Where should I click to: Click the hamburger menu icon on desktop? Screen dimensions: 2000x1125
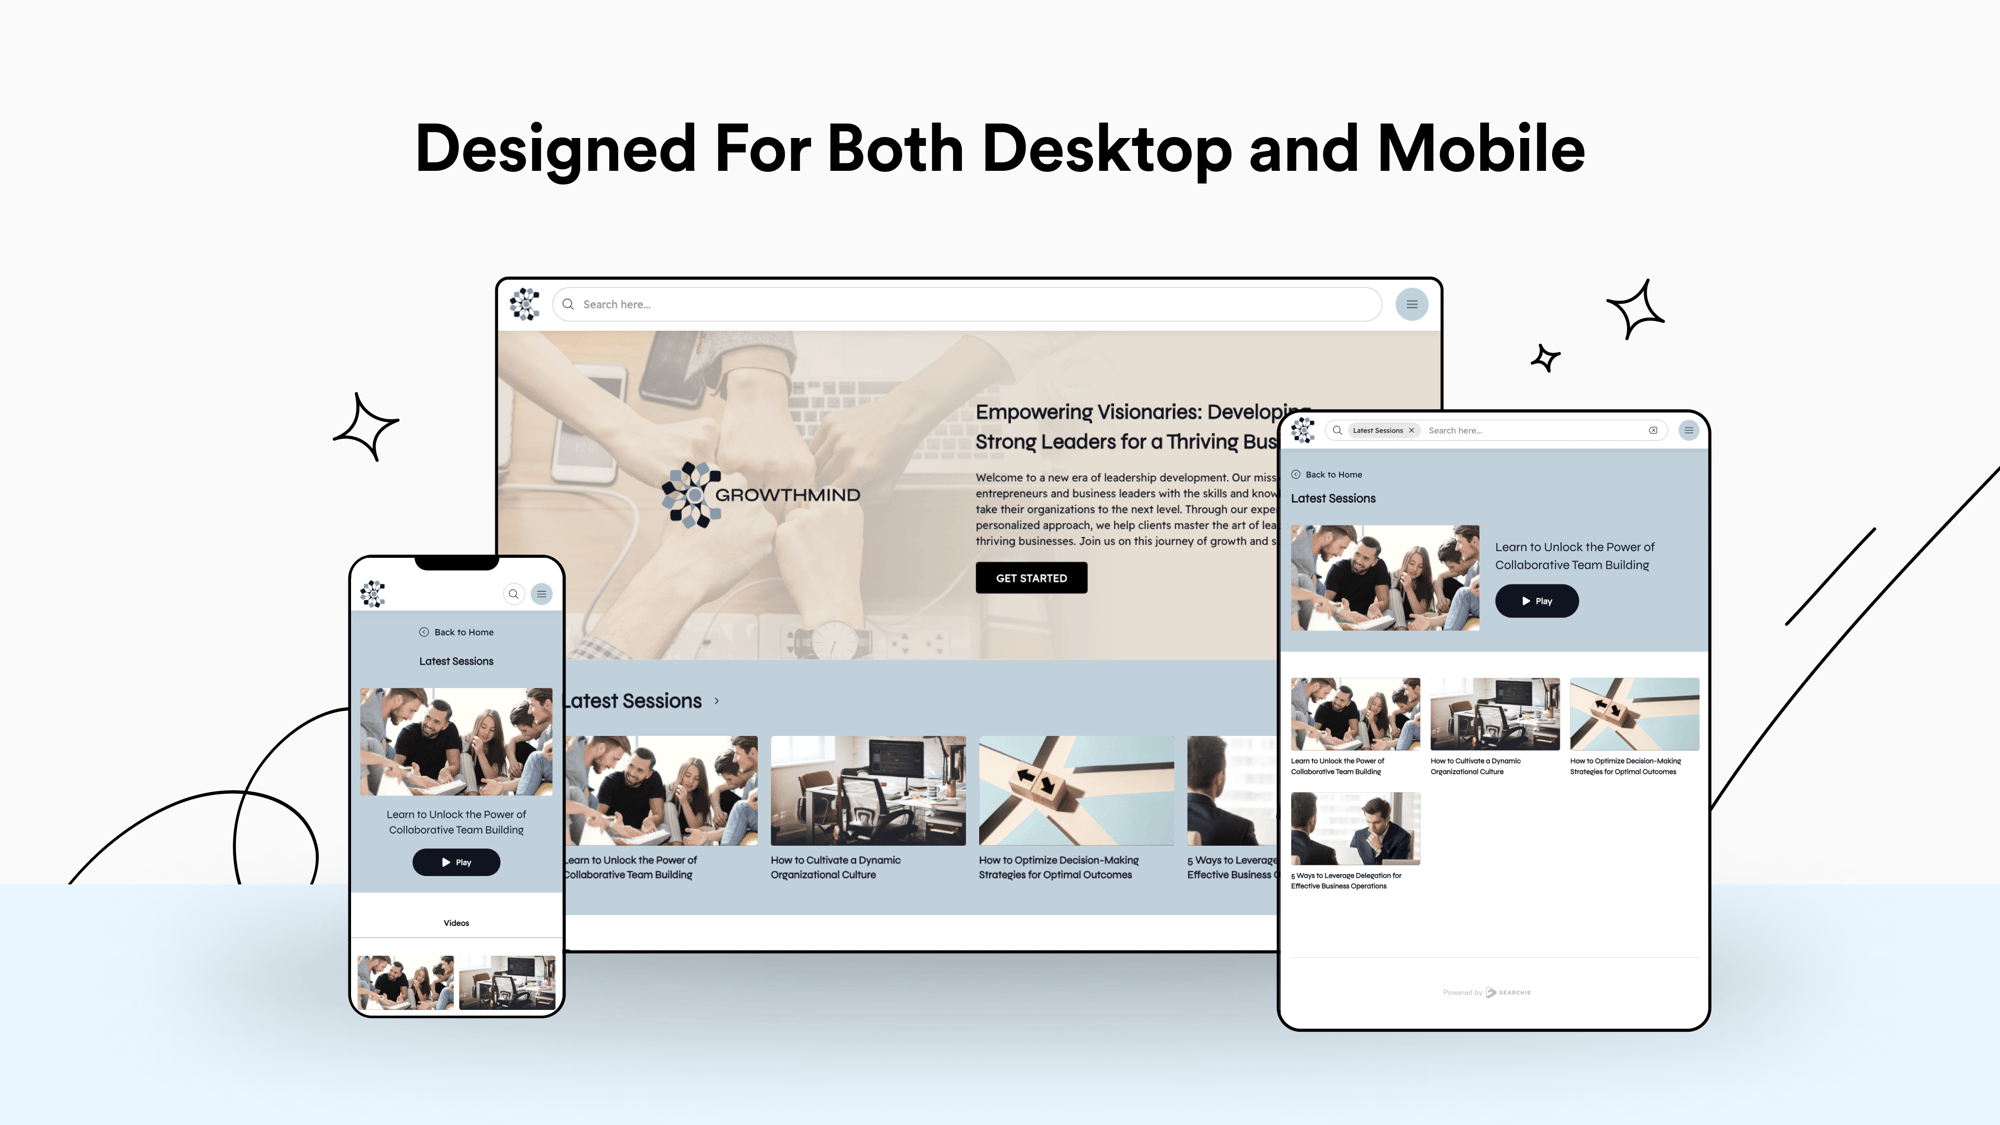1412,304
